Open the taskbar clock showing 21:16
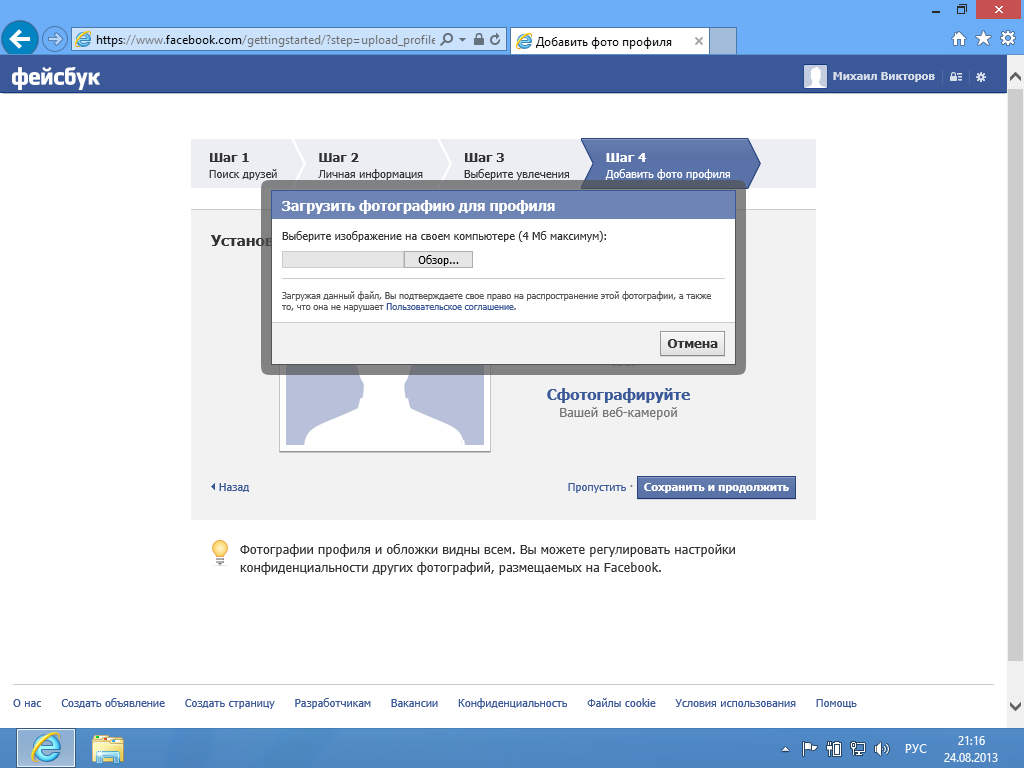This screenshot has width=1024, height=768. click(x=970, y=749)
